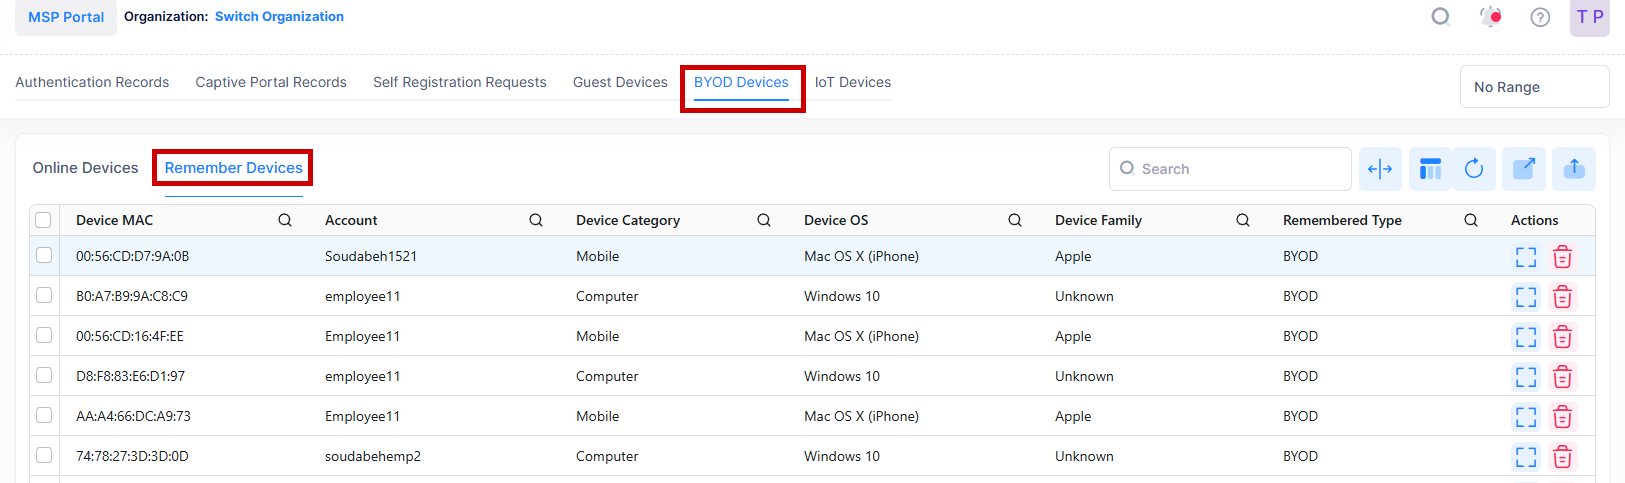Viewport: 1625px width, 483px height.
Task: Delete device 74:78:27:3D:3D:0D
Action: click(x=1562, y=457)
